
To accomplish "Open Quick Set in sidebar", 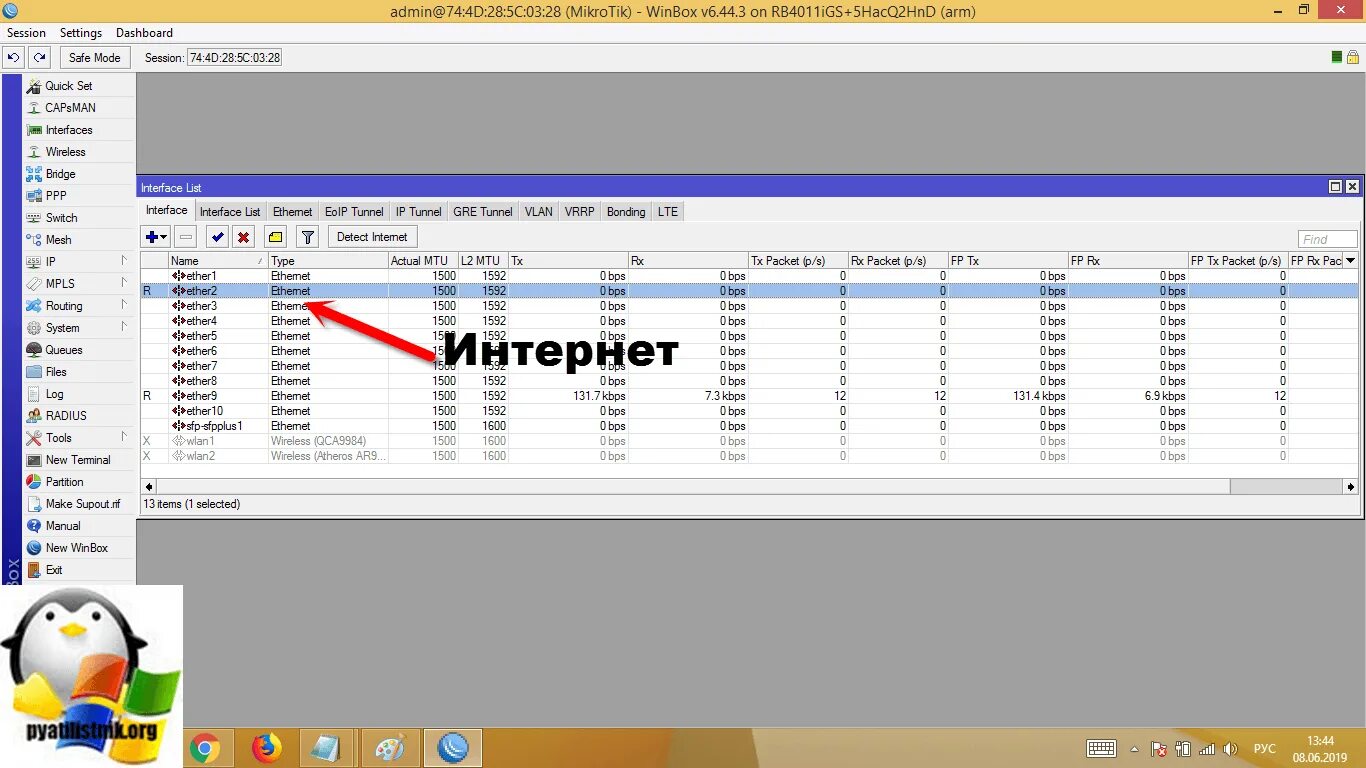I will [x=69, y=86].
